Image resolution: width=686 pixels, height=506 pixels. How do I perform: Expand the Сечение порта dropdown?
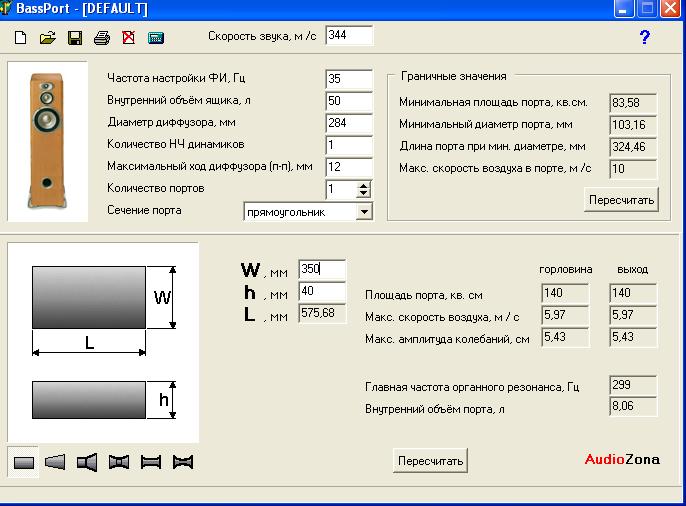(x=363, y=211)
